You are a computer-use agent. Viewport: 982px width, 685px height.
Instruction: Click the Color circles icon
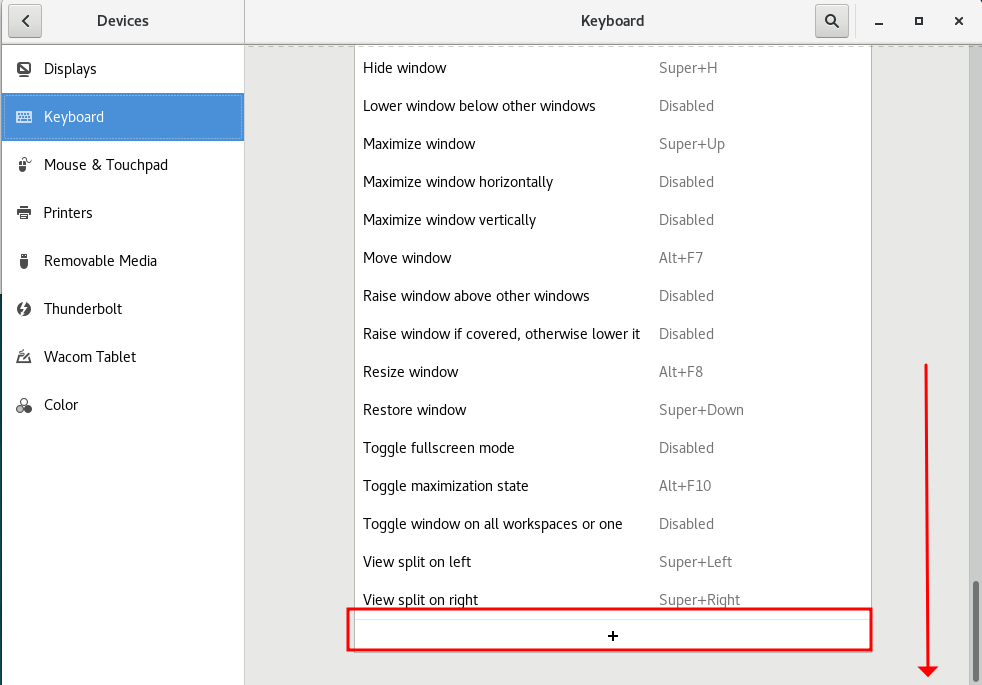click(24, 405)
